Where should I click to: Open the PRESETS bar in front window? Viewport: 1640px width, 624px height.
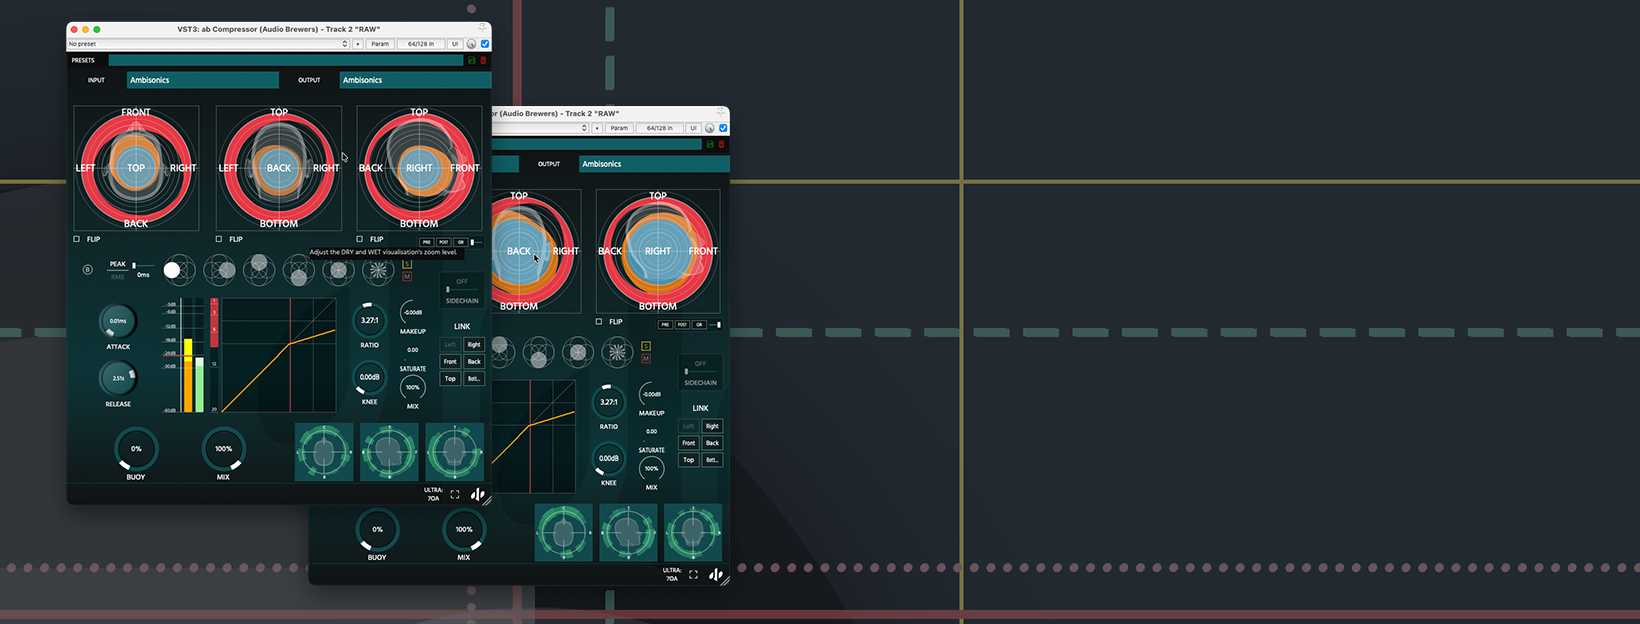click(286, 60)
